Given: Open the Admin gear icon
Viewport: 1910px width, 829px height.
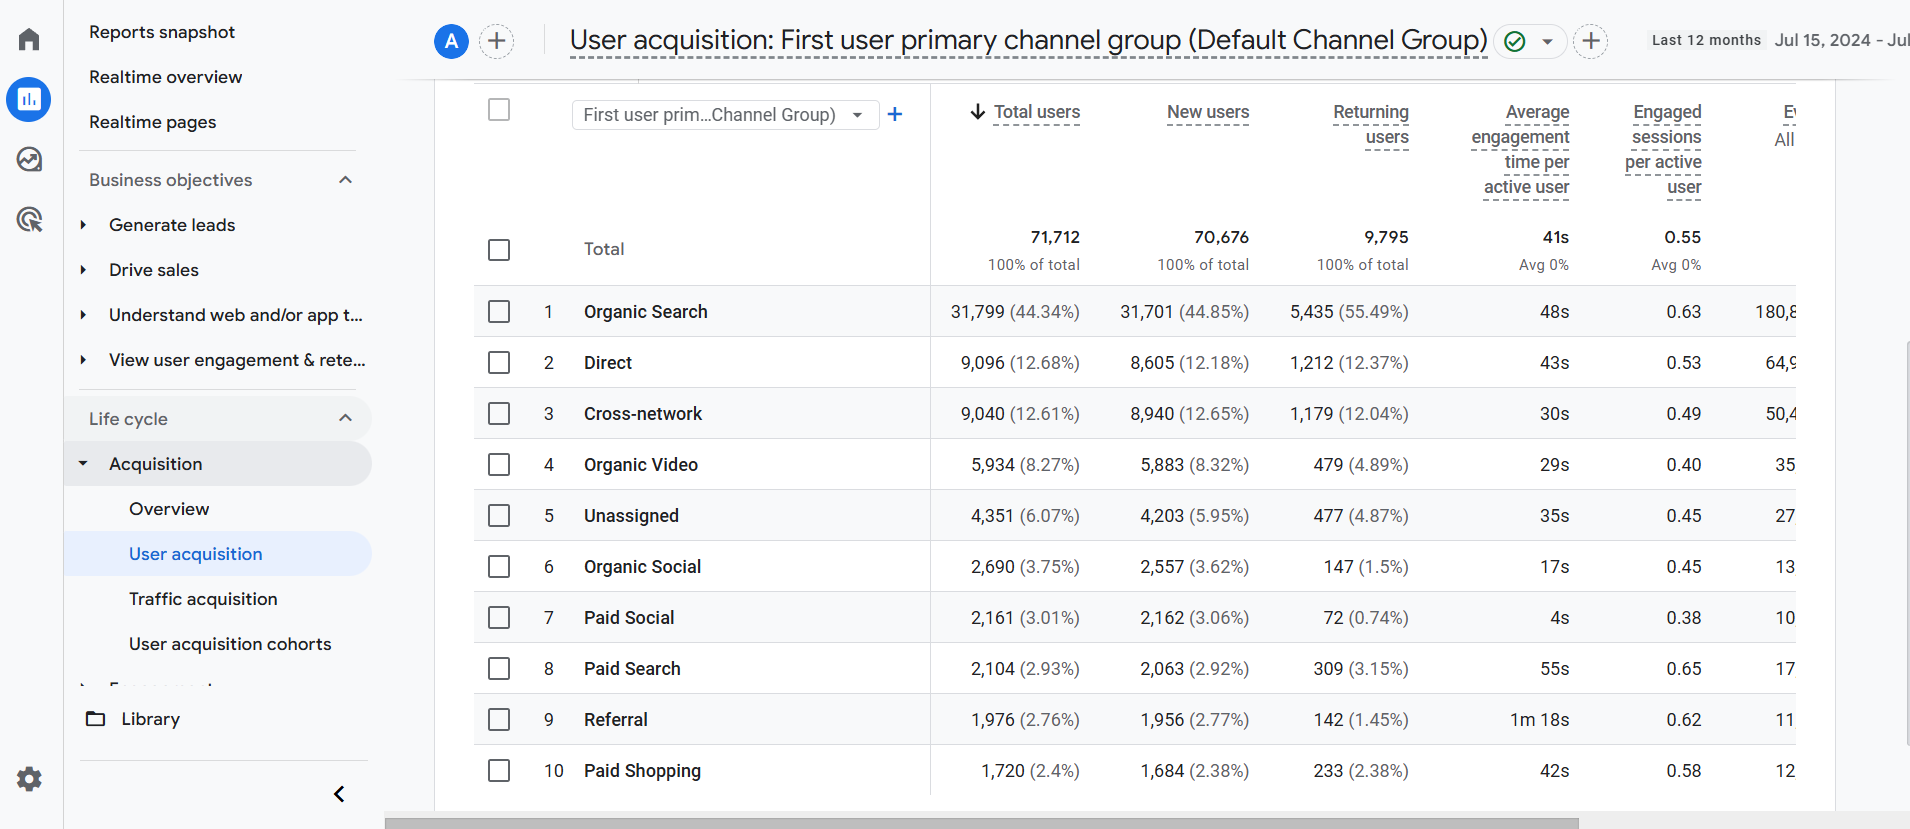Looking at the screenshot, I should point(29,779).
